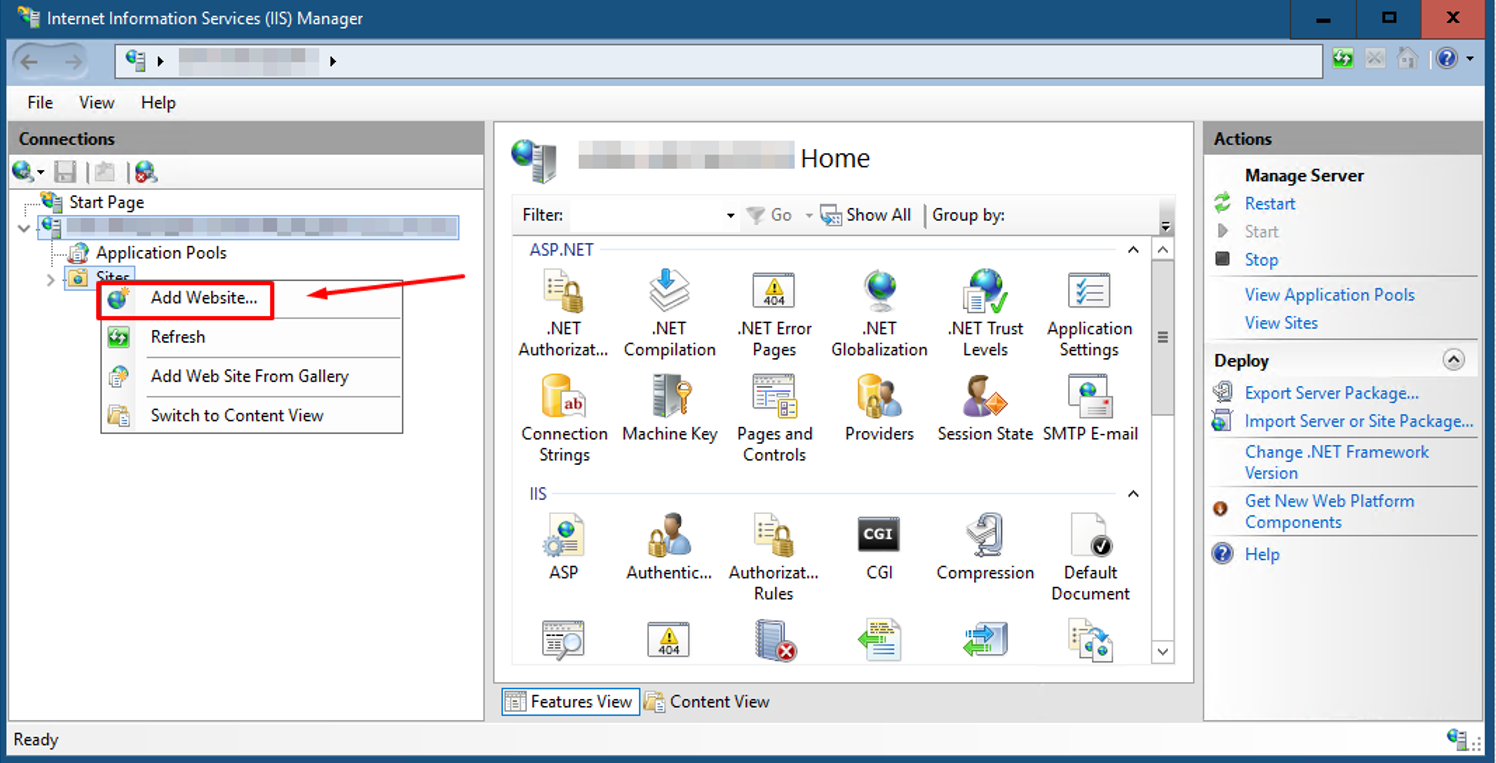Expand the Sites node arrow
Screen dimensions: 1496x763
[x=51, y=280]
